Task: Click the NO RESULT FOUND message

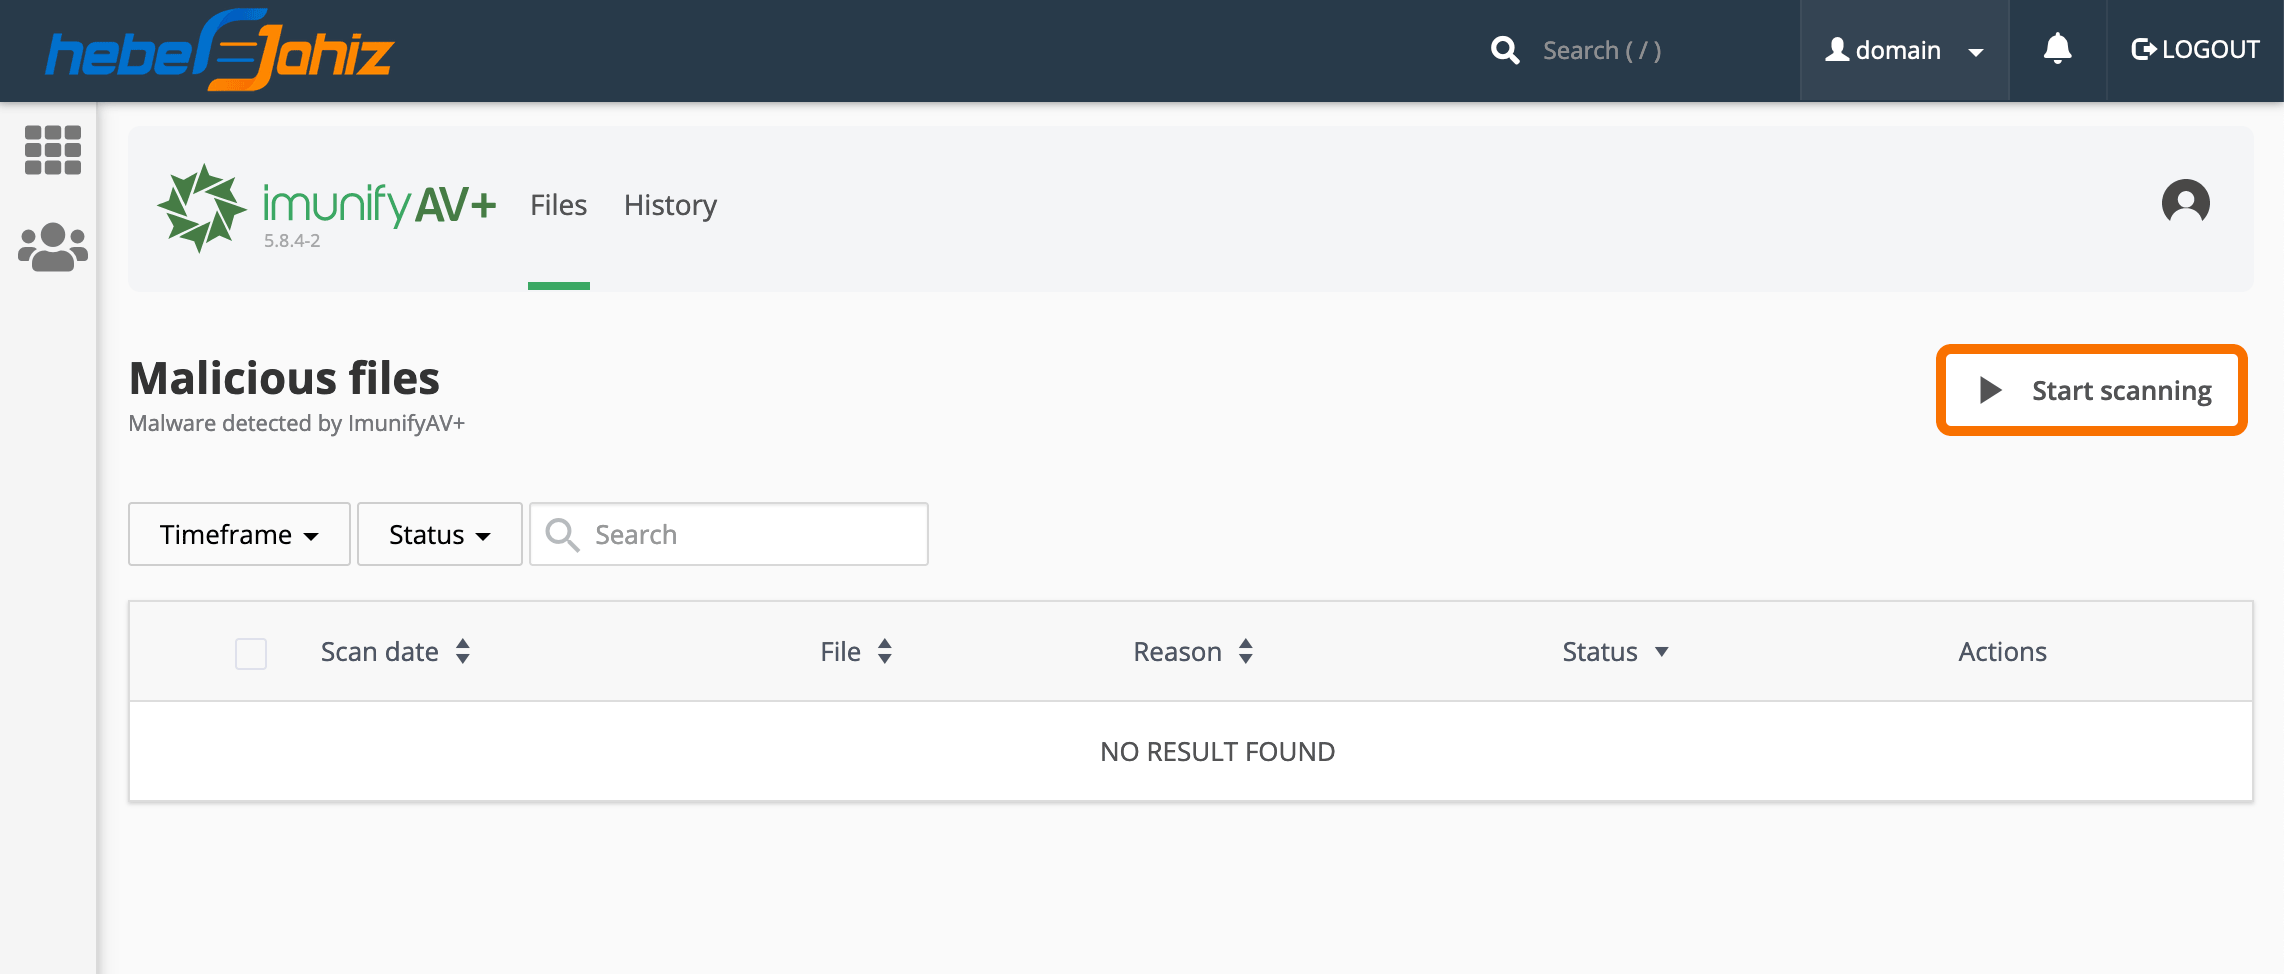Action: (1217, 752)
